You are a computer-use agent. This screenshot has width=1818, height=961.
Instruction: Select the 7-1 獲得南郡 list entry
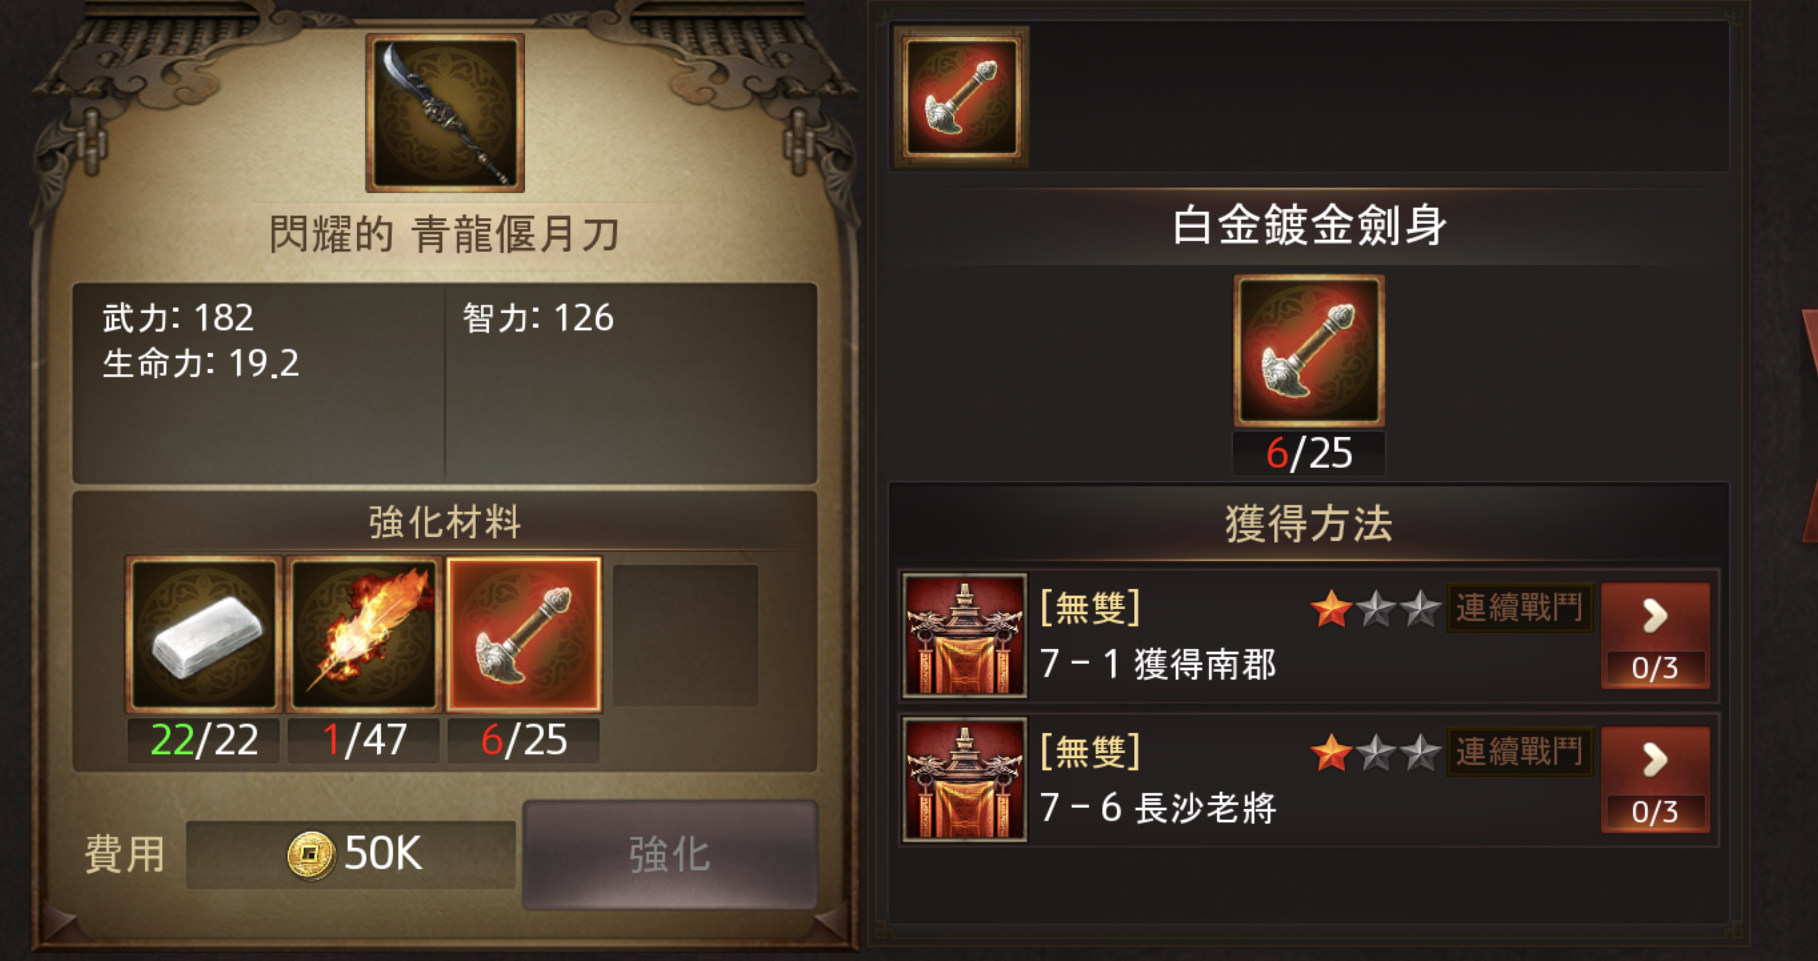coord(1309,635)
